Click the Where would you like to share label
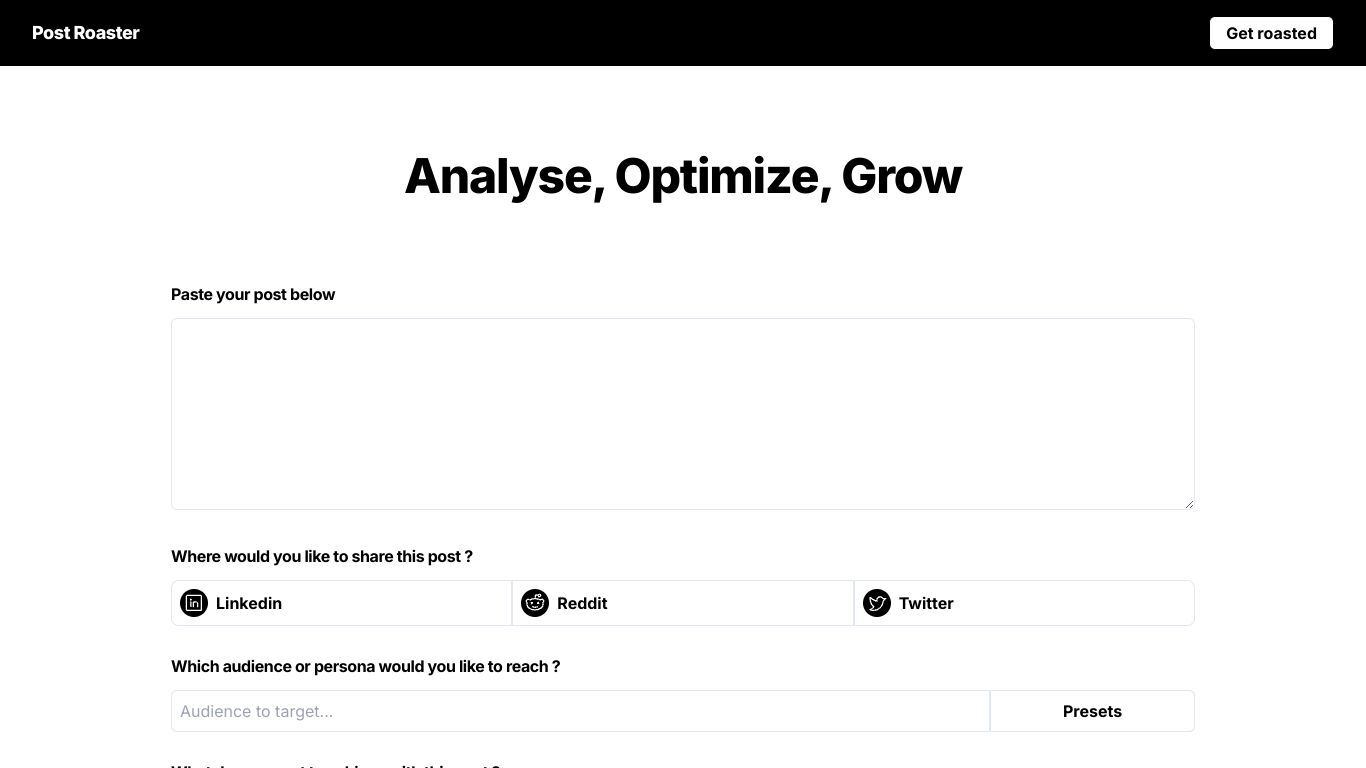The image size is (1366, 768). point(322,556)
